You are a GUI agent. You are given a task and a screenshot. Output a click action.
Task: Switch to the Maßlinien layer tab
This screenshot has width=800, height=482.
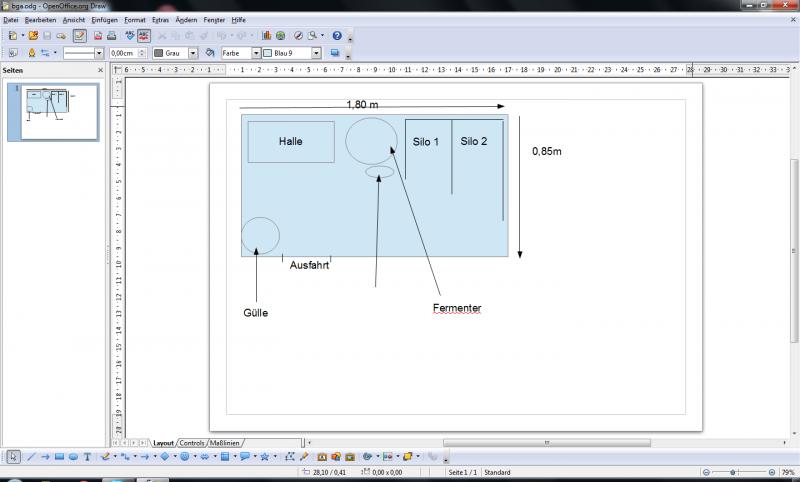point(225,442)
